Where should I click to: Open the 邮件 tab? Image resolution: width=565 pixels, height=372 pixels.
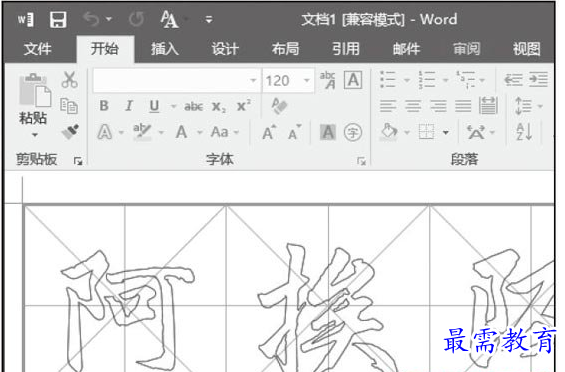tap(406, 49)
